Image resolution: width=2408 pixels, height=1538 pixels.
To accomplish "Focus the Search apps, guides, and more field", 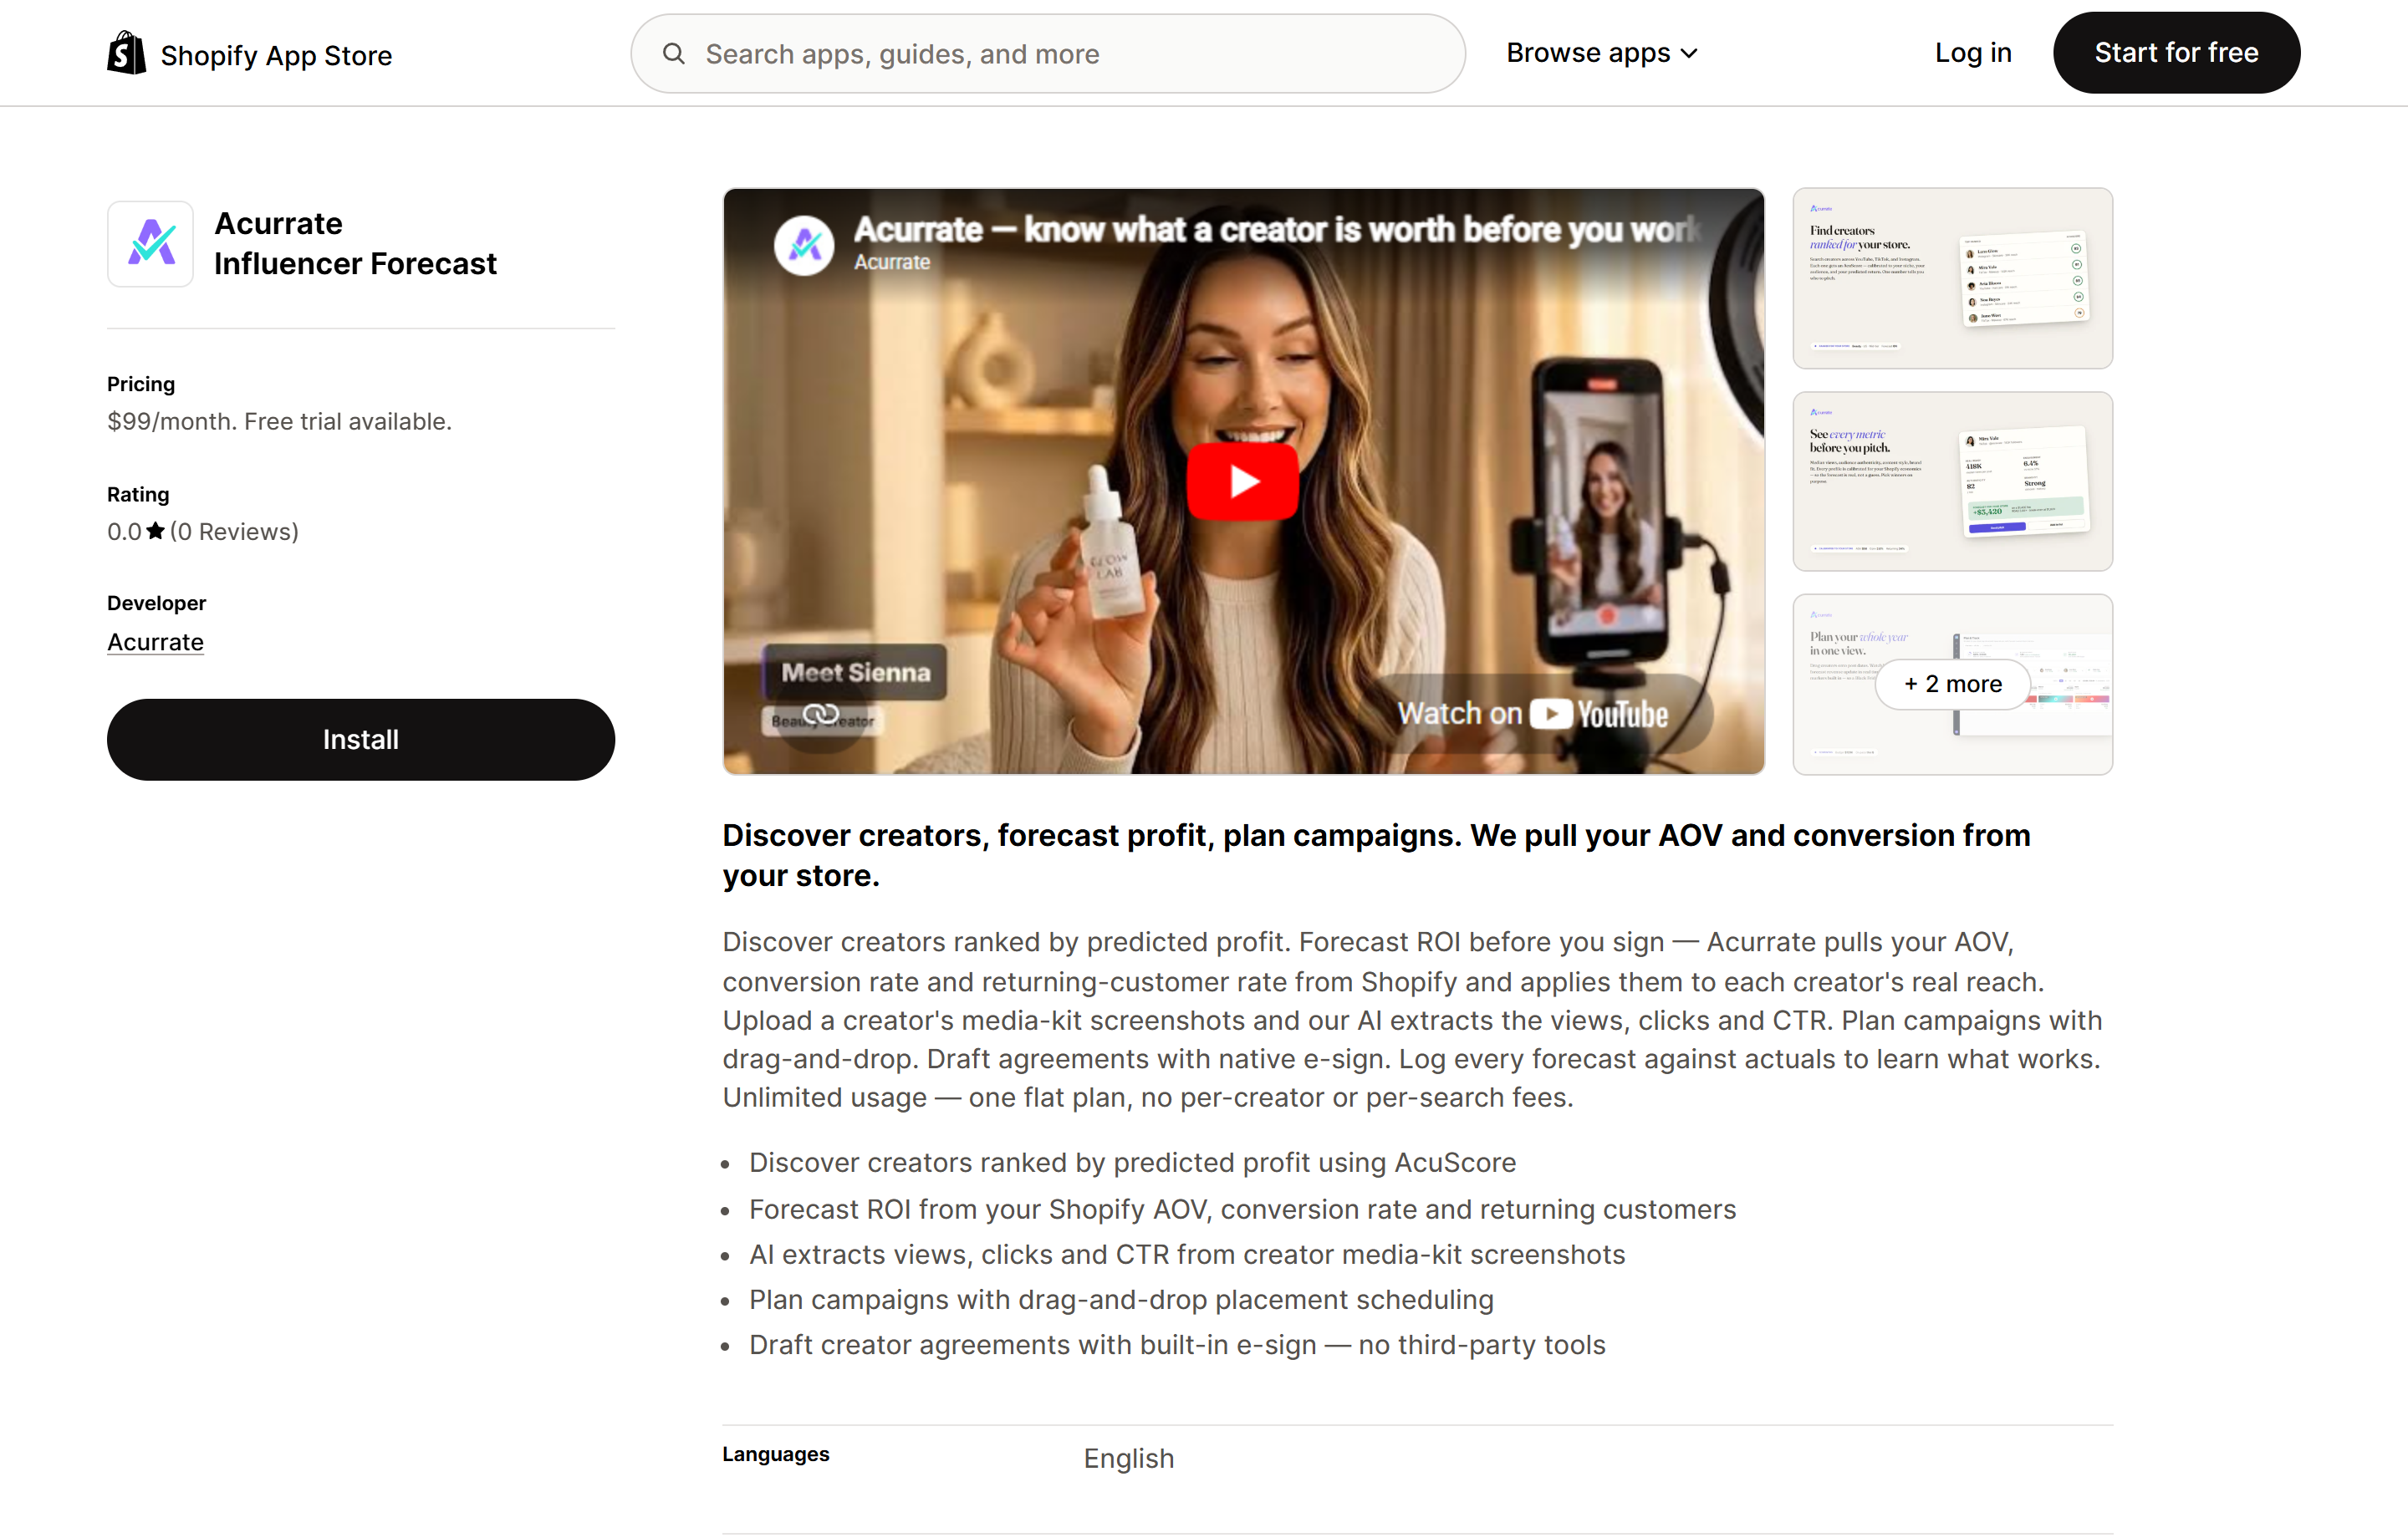I will [x=1047, y=54].
